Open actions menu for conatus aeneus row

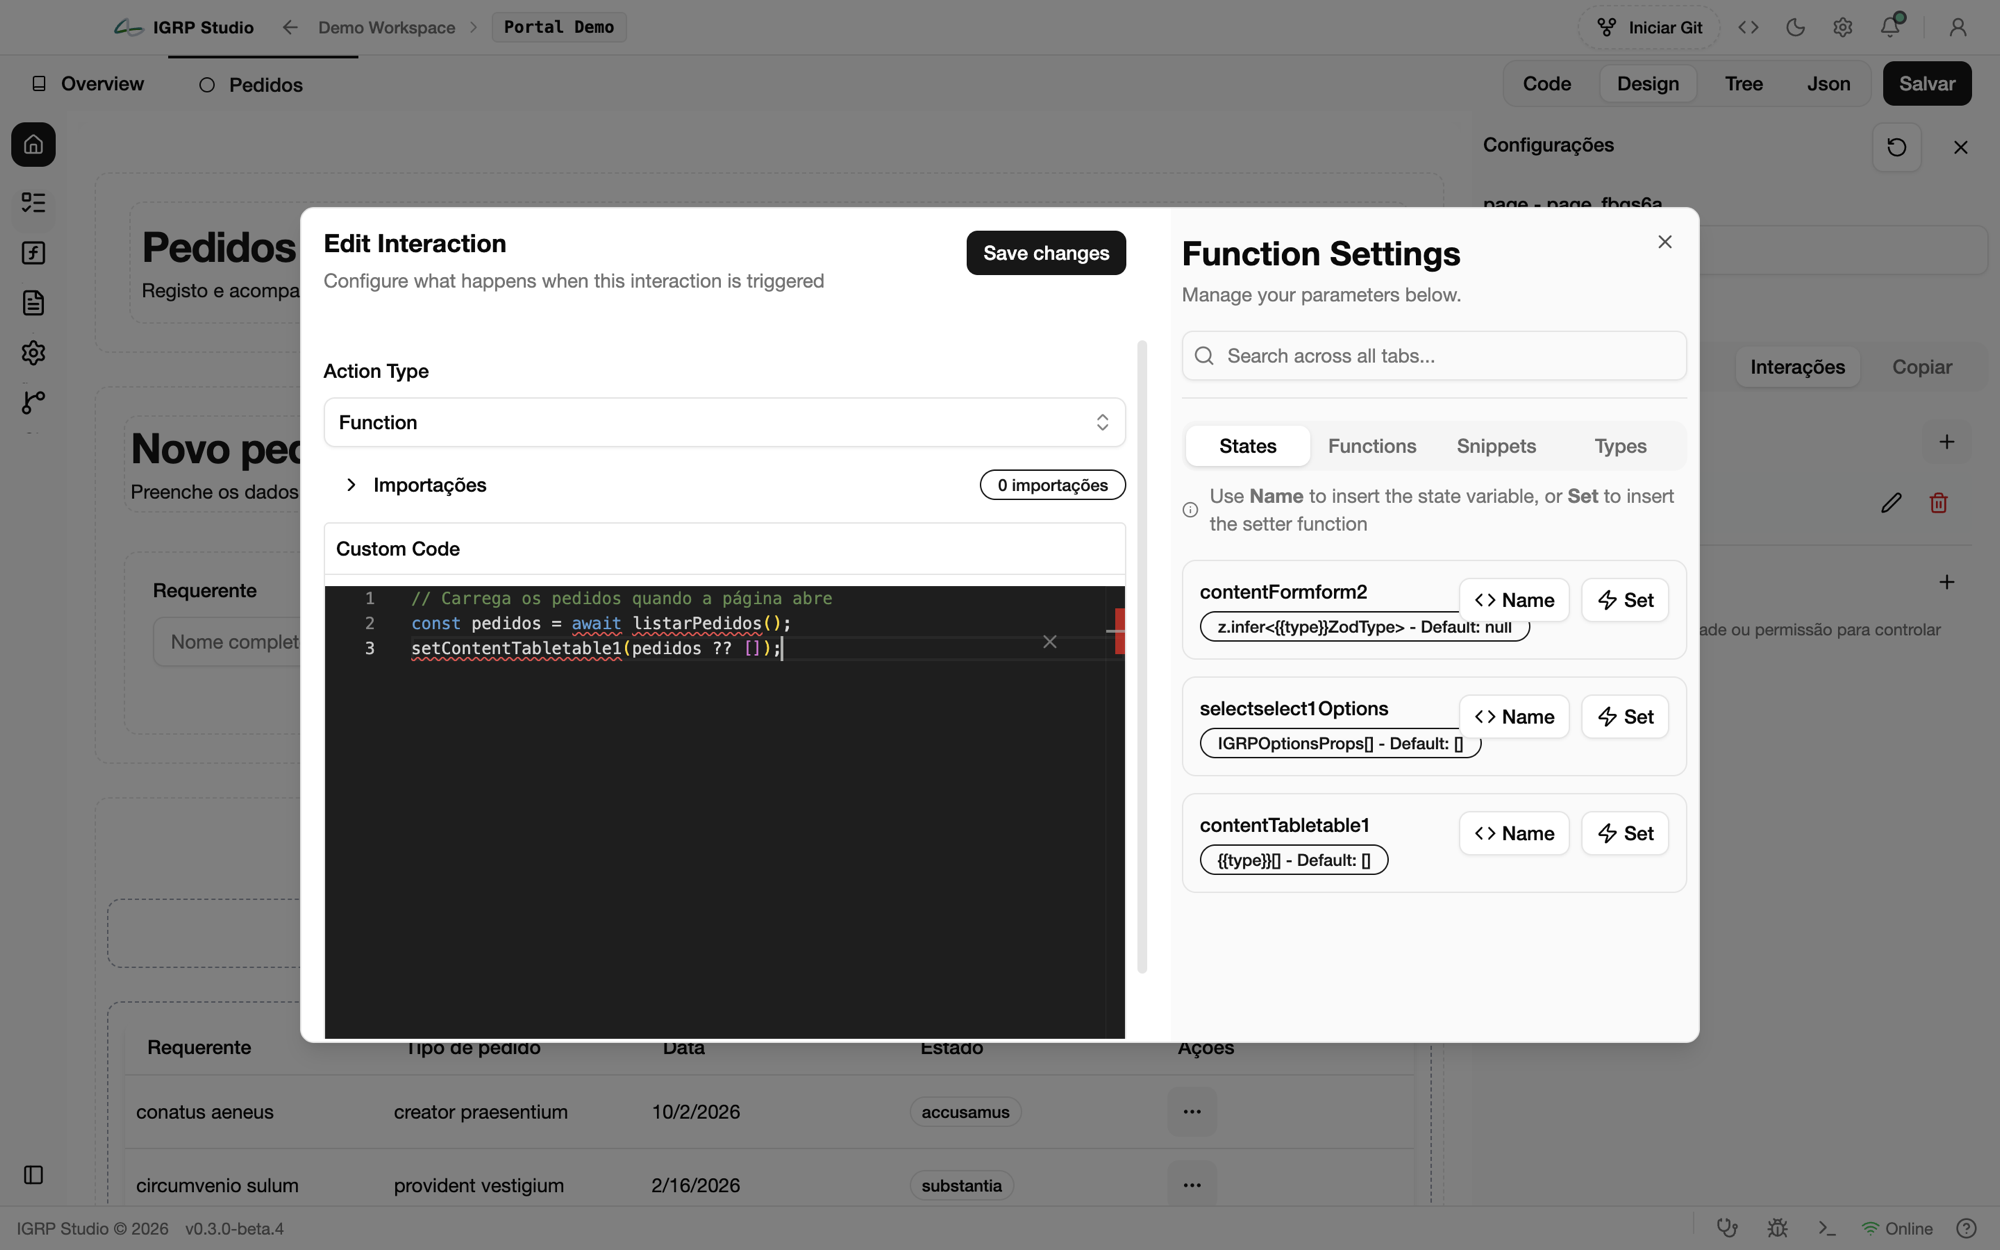point(1192,1111)
